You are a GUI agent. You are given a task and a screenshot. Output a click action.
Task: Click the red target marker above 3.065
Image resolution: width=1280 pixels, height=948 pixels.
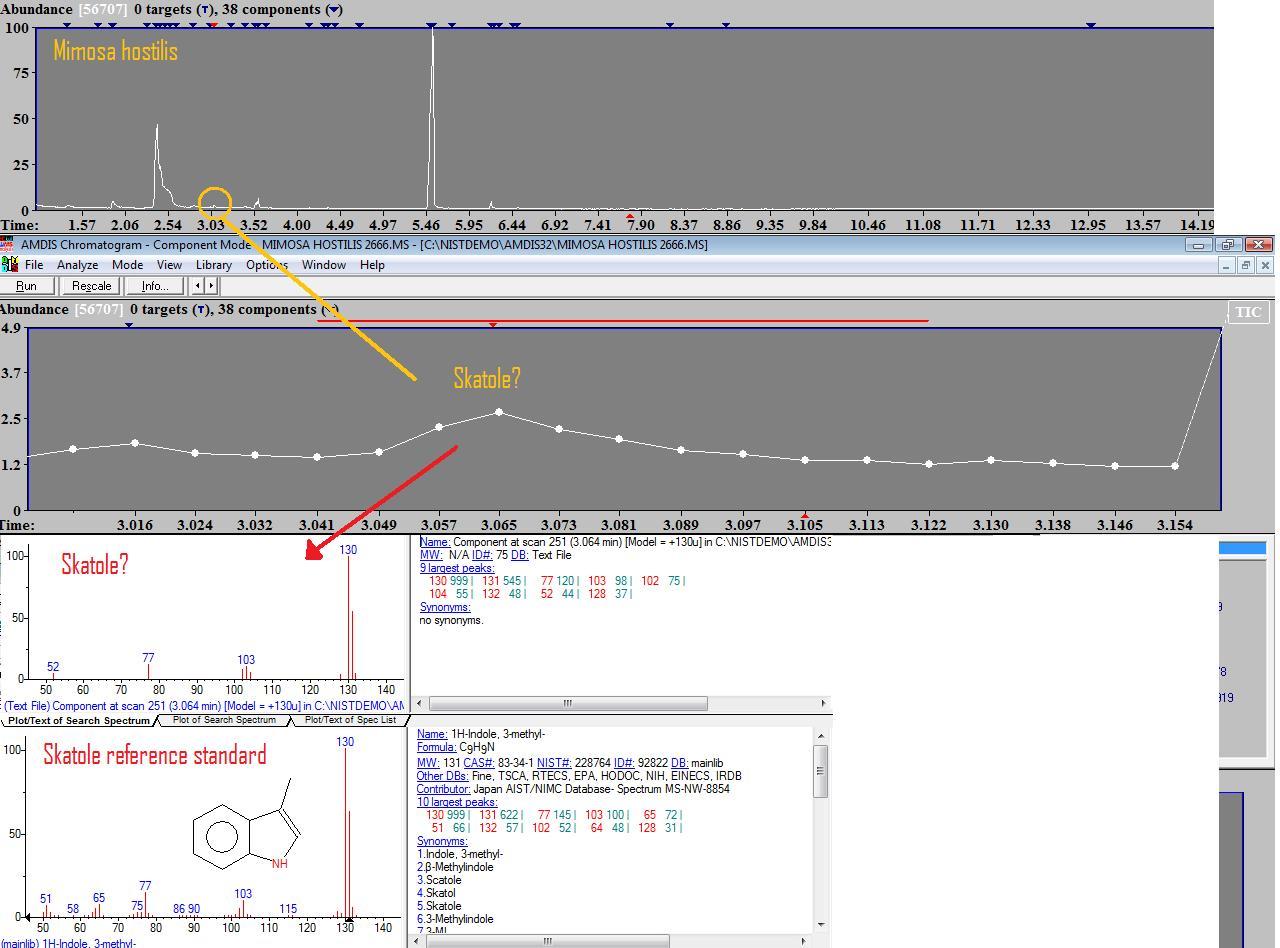[493, 324]
